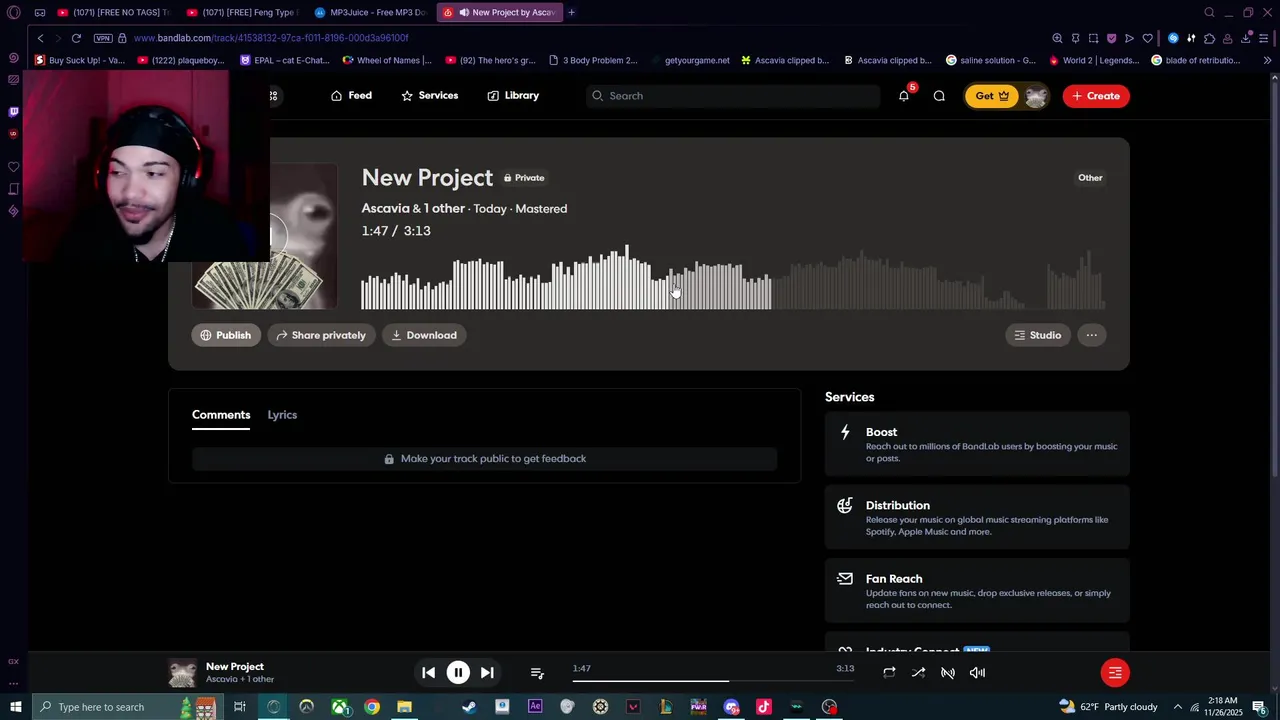Toggle the browser VPN badge

103,38
